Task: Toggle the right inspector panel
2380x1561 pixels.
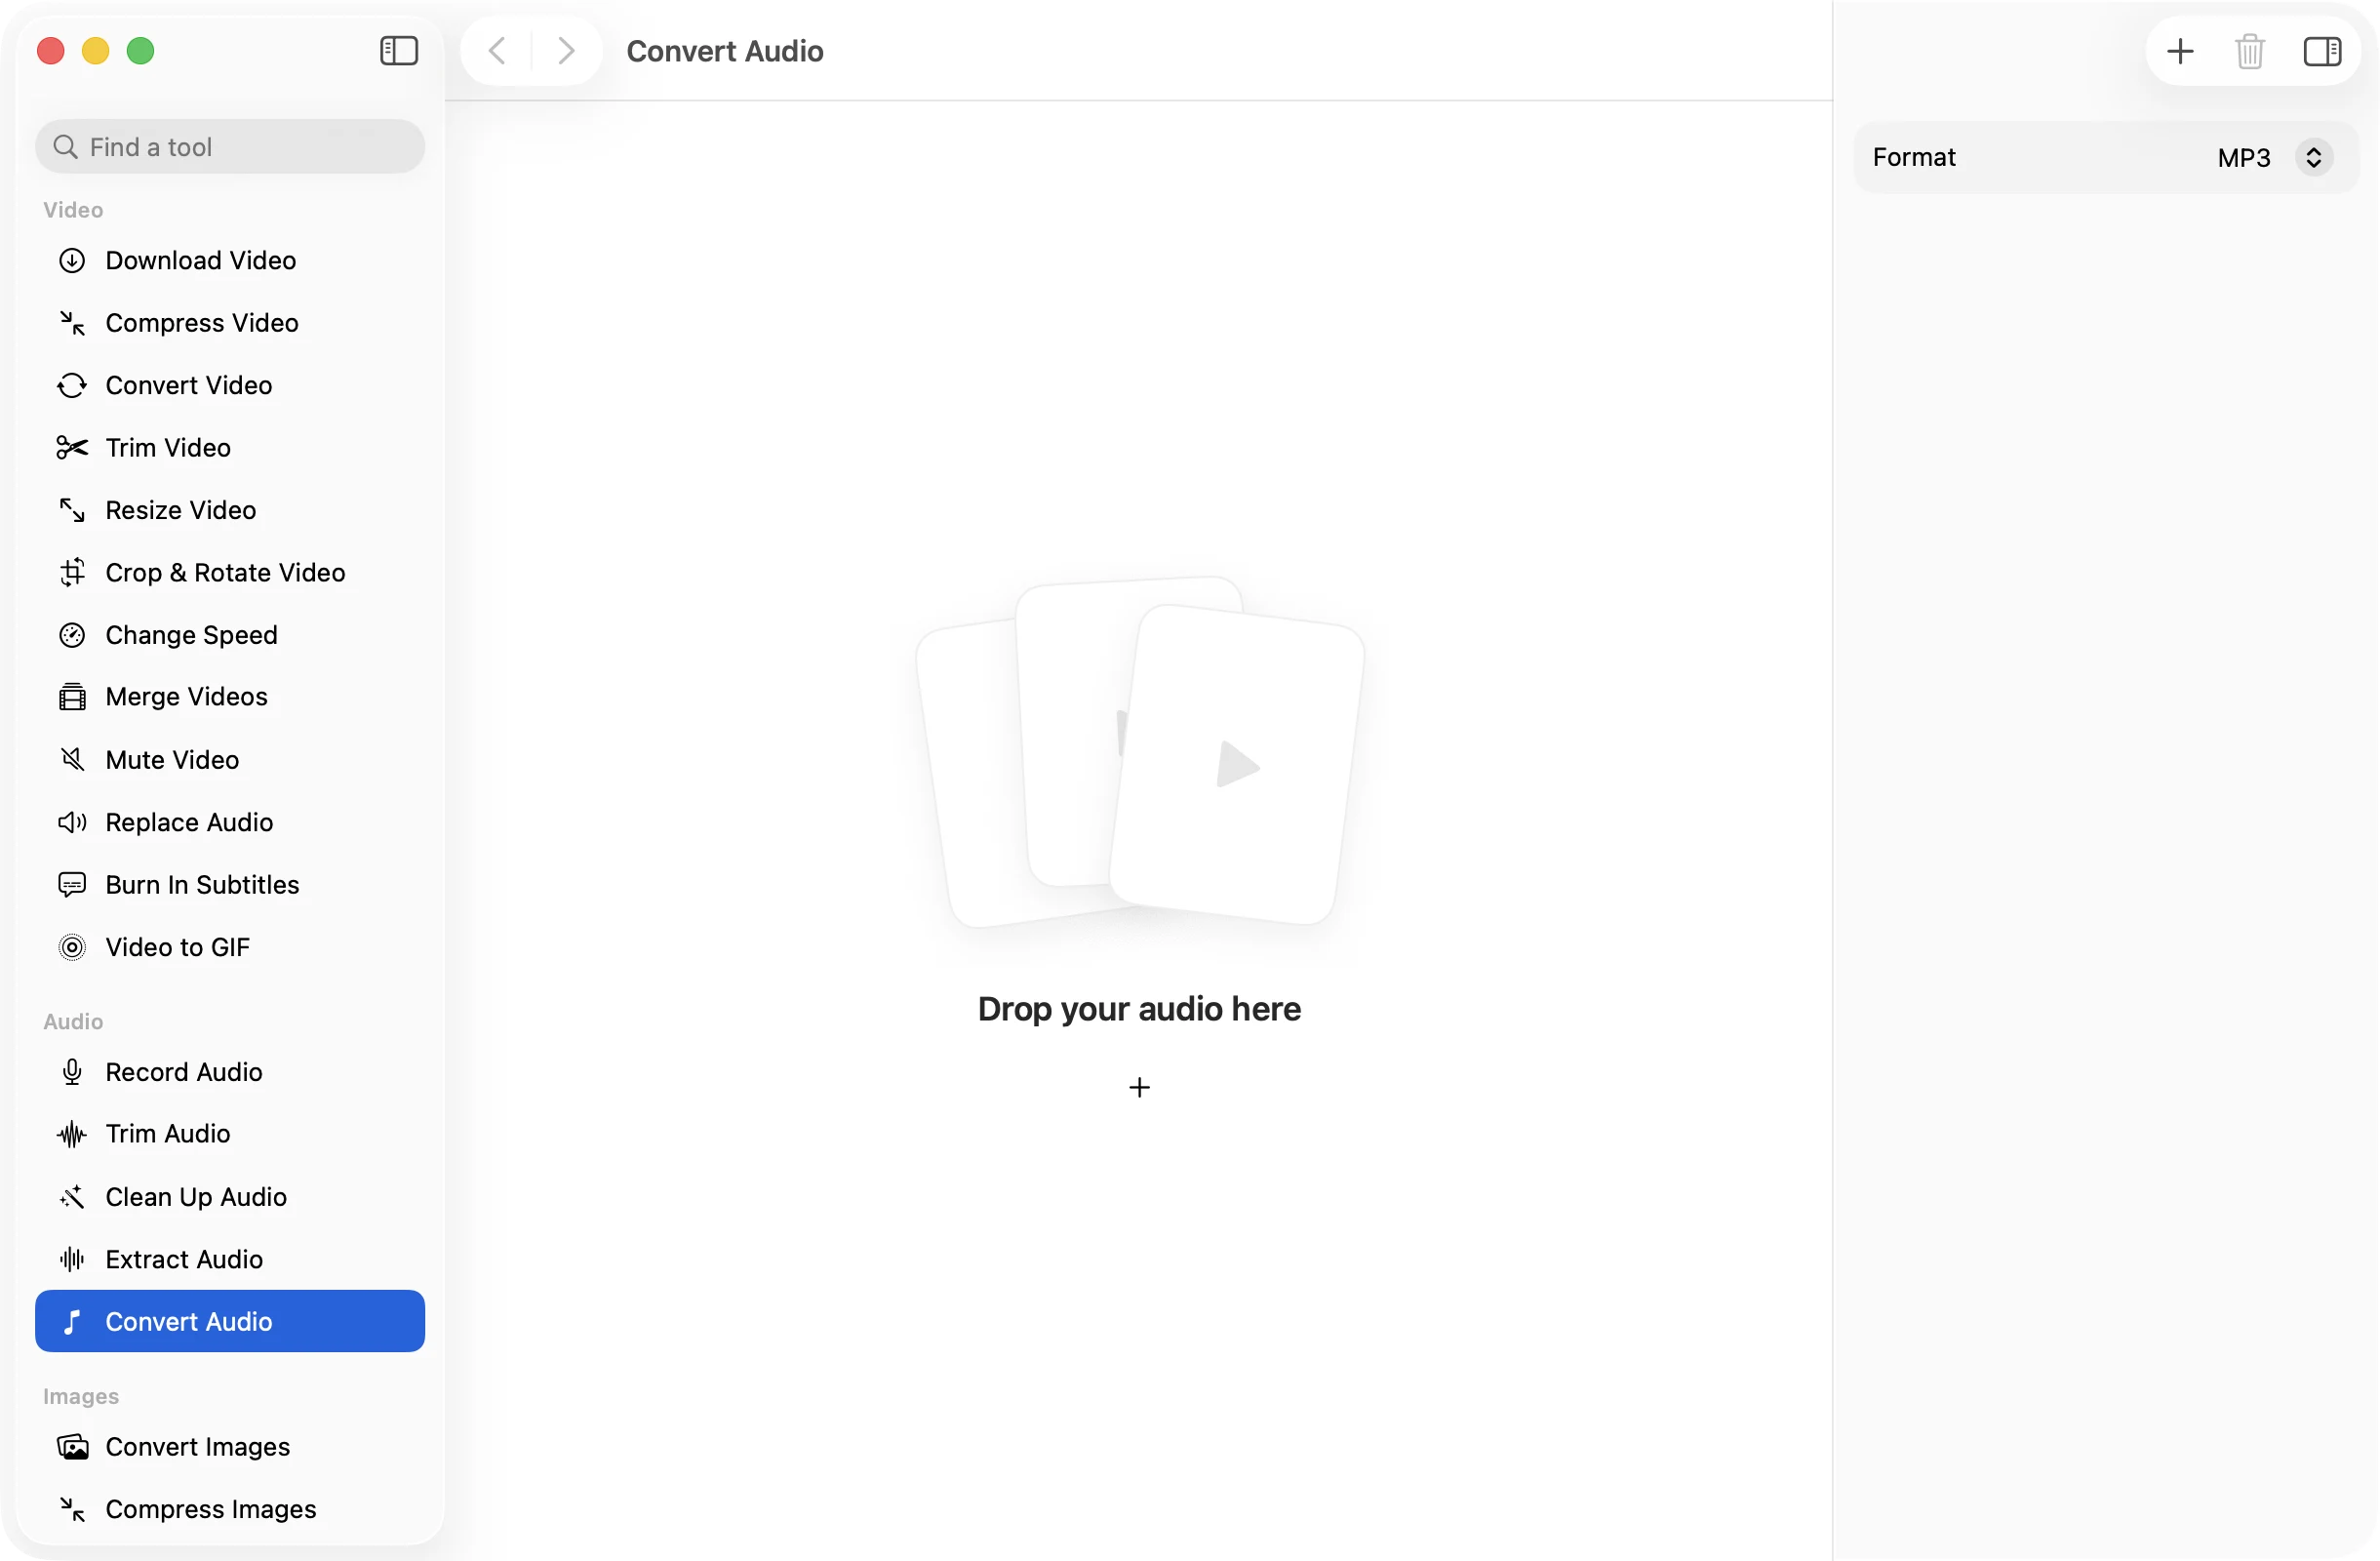Action: tap(2322, 51)
